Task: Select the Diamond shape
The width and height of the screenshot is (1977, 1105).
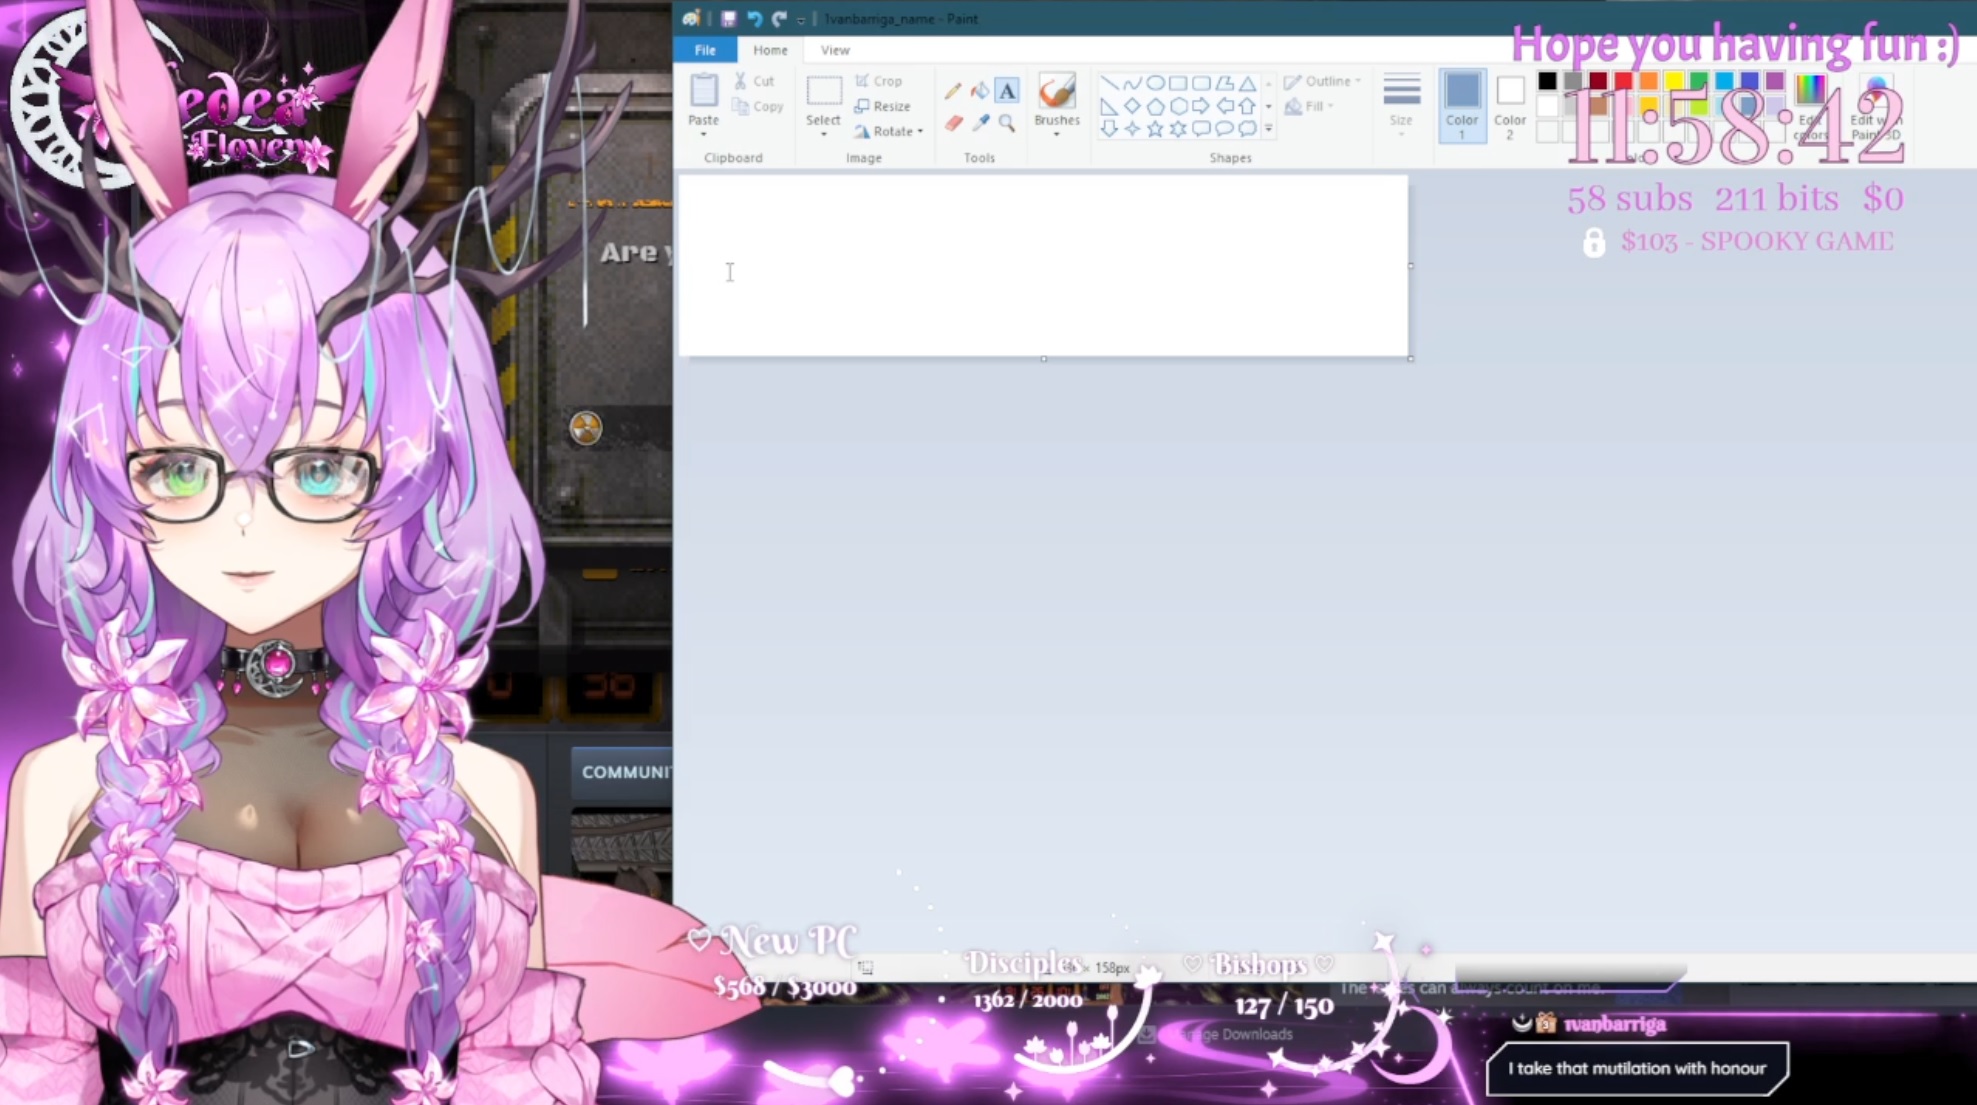Action: [1132, 106]
